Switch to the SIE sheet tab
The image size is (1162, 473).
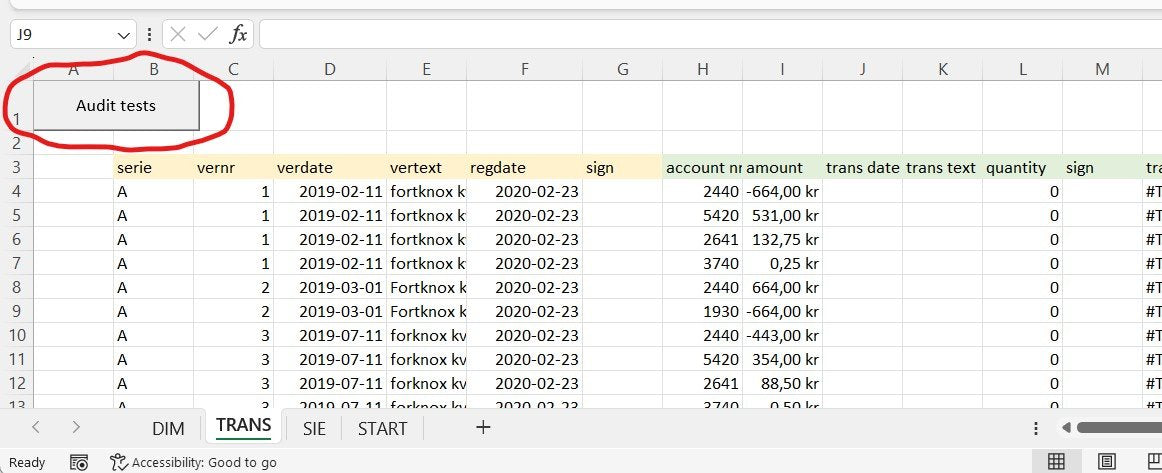pyautogui.click(x=313, y=428)
